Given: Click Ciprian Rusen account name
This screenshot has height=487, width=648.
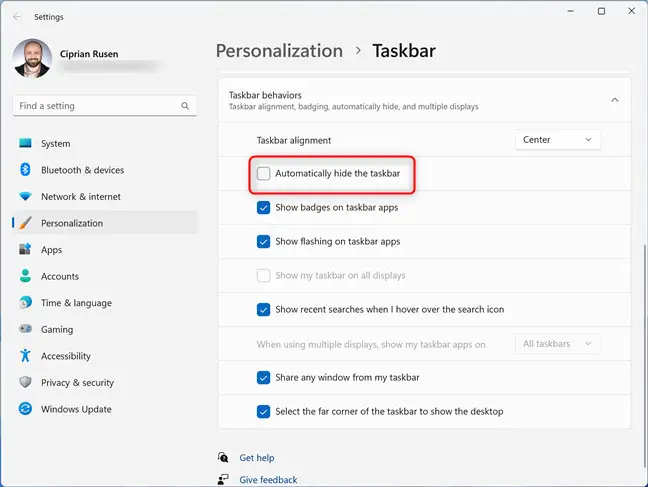Looking at the screenshot, I should pyautogui.click(x=89, y=54).
